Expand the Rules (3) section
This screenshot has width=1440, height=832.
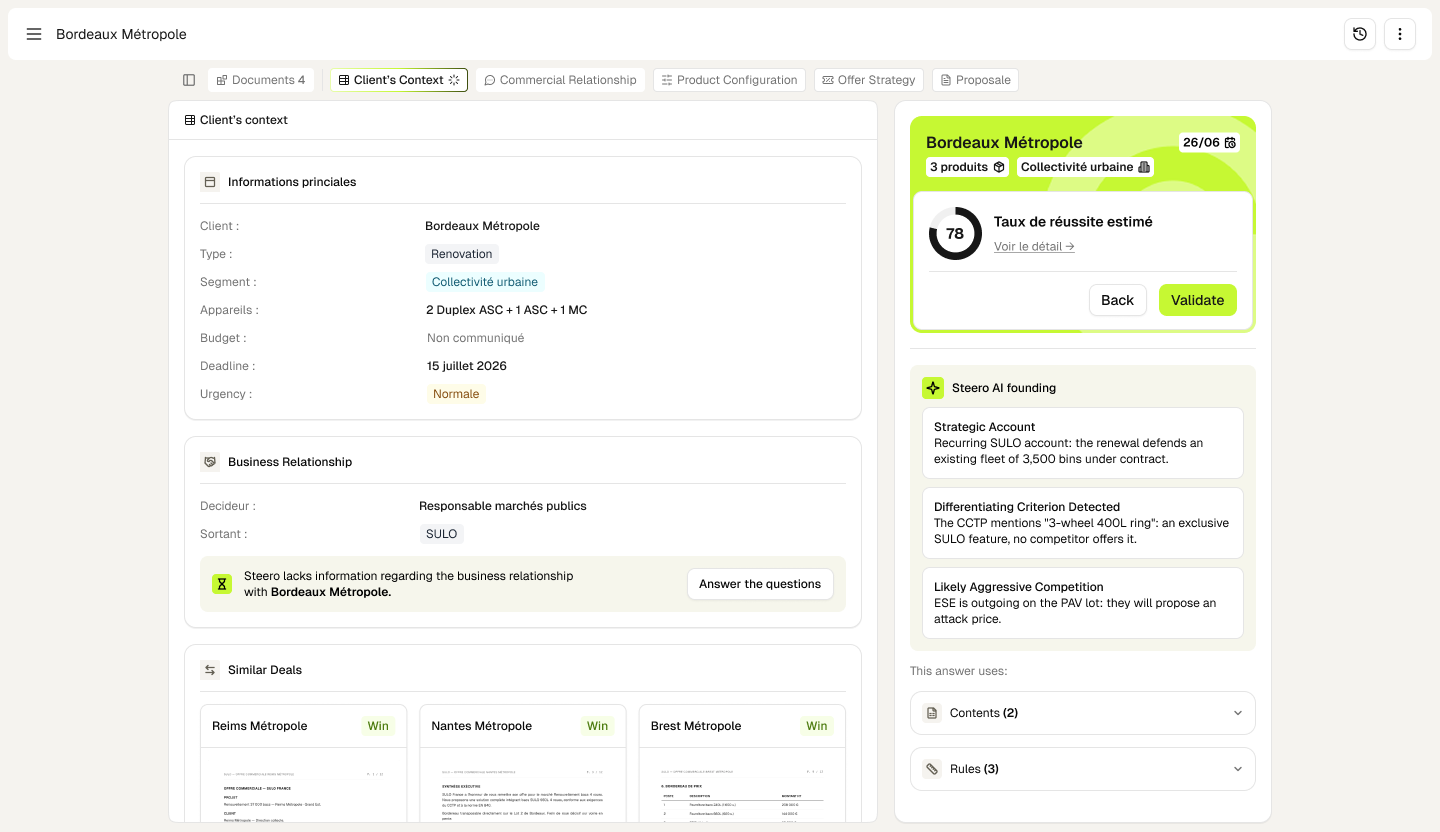pos(1082,769)
